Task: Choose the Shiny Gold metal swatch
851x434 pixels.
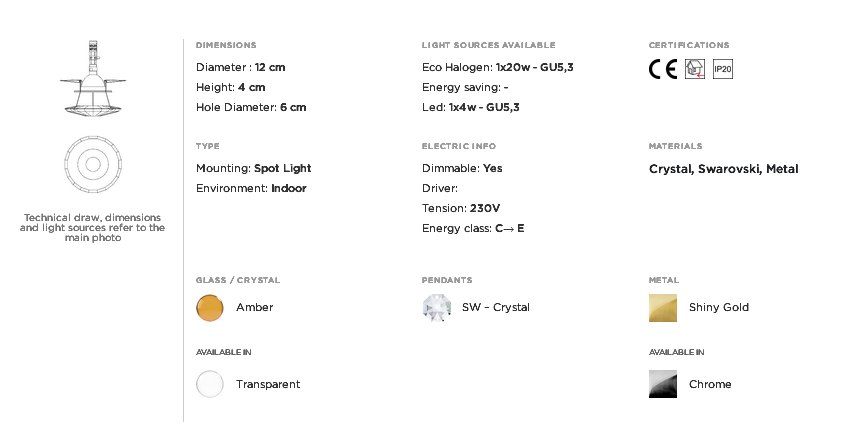Action: tap(663, 308)
